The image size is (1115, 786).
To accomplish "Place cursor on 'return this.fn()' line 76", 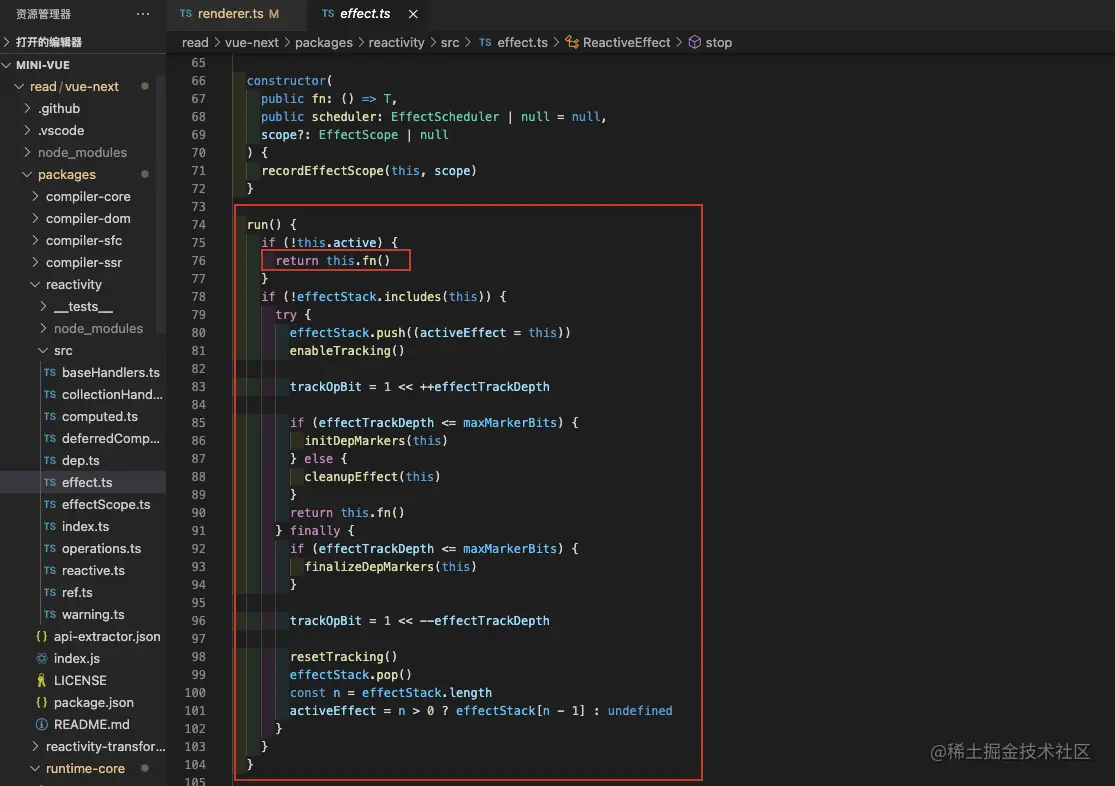I will coord(333,260).
